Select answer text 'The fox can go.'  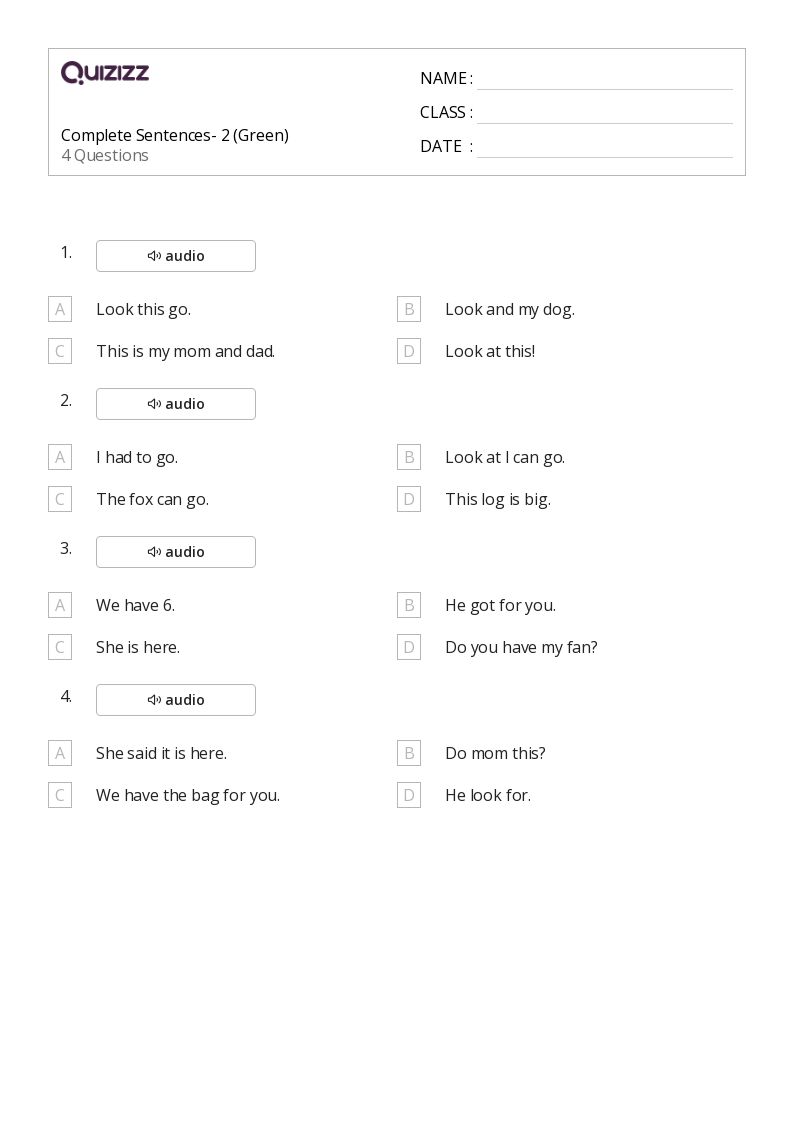coord(152,500)
